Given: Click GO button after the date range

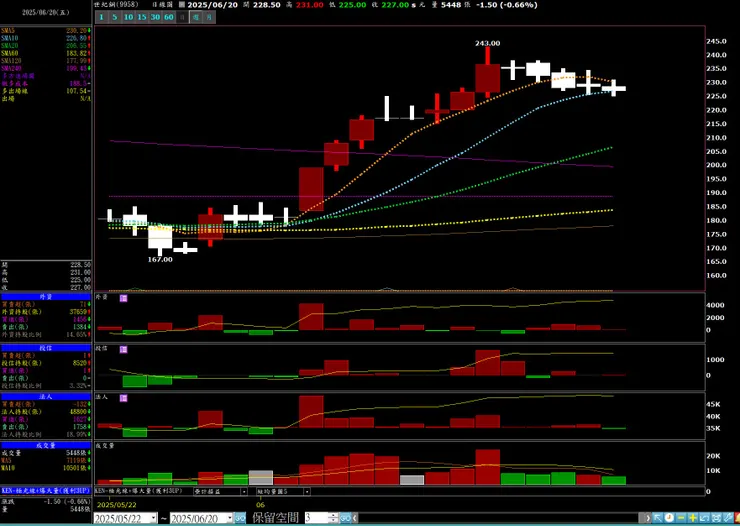Looking at the screenshot, I should tap(240, 518).
